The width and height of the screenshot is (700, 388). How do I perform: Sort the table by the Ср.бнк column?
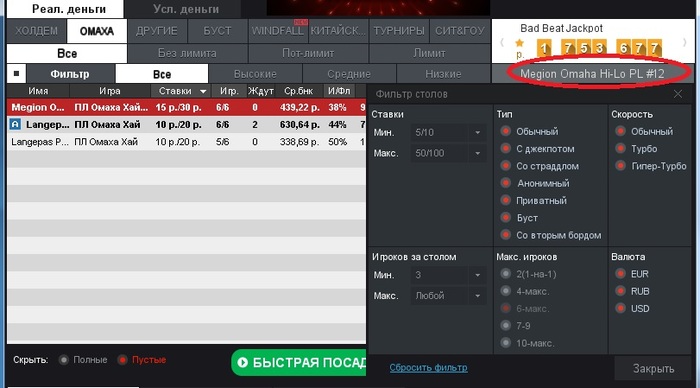click(299, 91)
